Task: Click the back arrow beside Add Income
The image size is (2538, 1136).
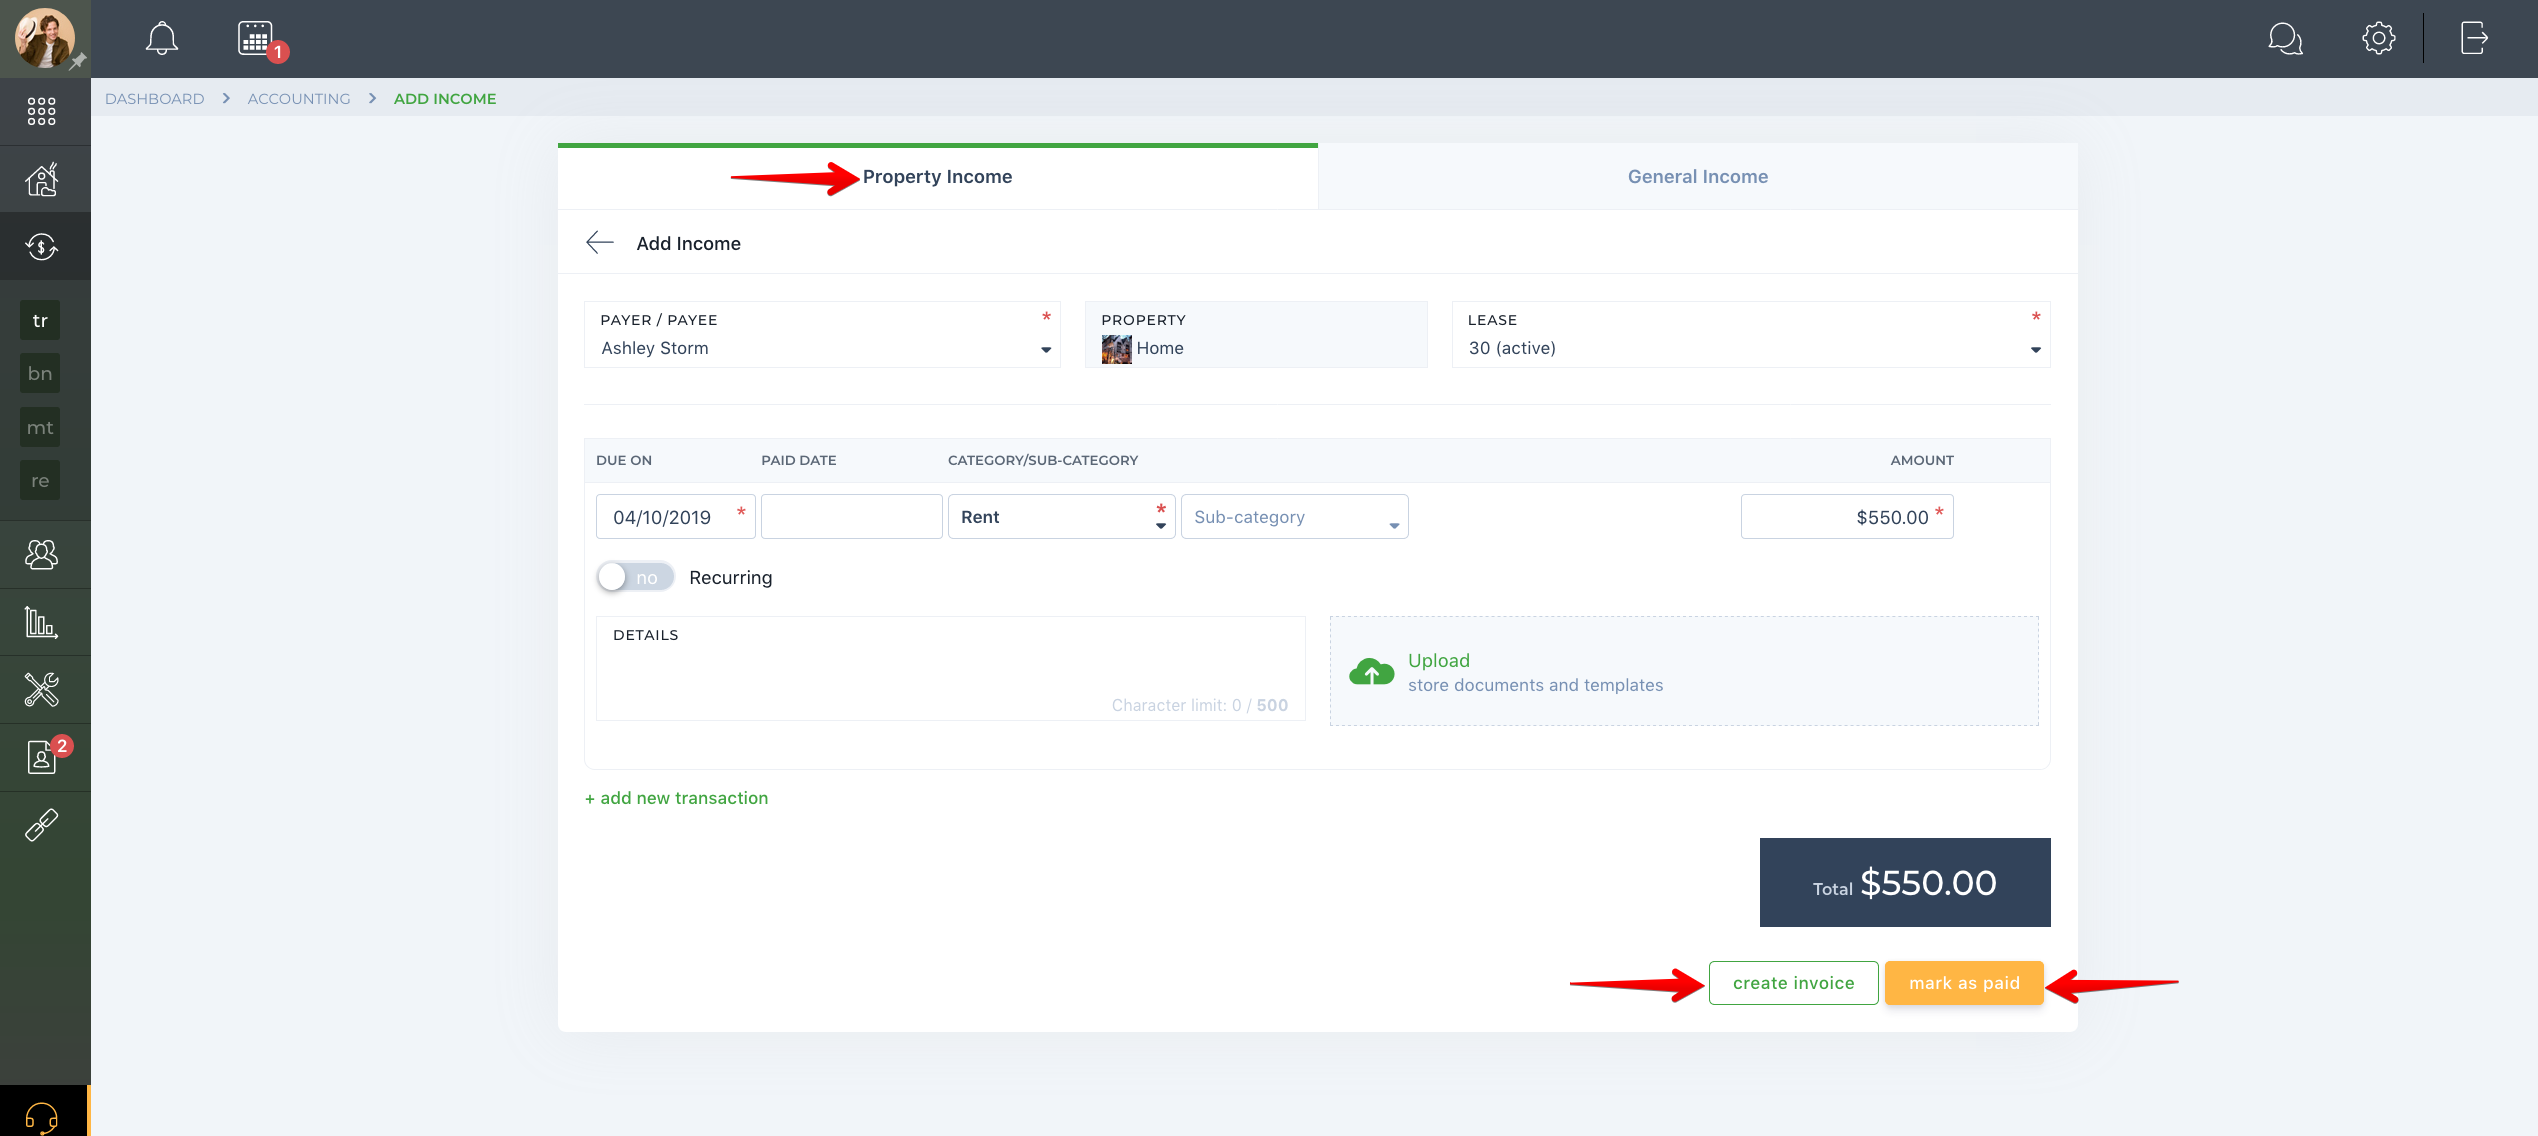Action: pyautogui.click(x=600, y=243)
